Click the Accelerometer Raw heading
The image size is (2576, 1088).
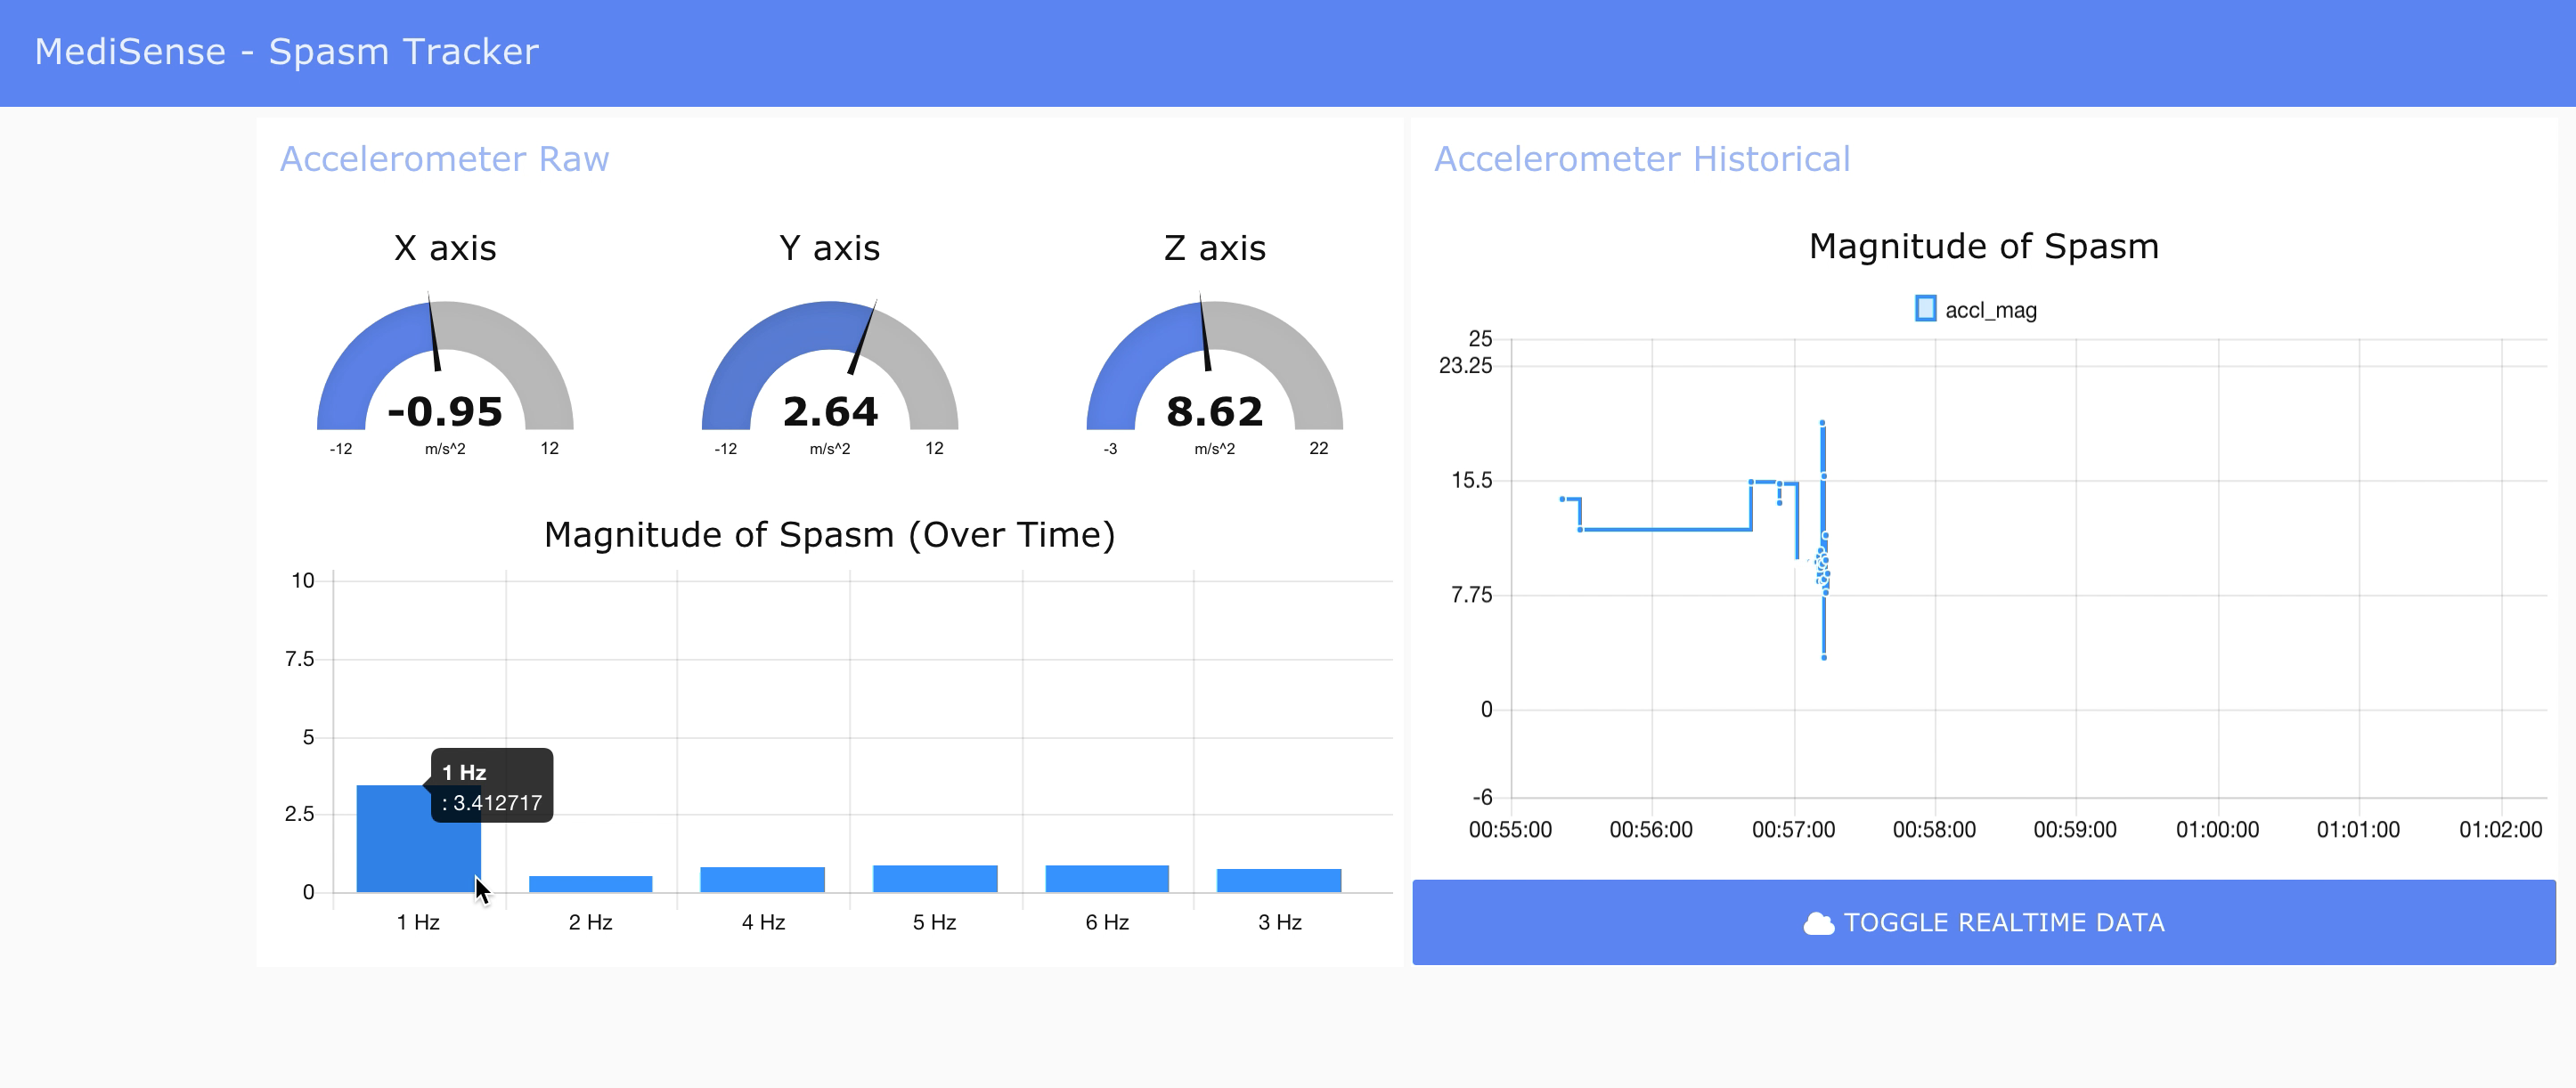tap(444, 159)
